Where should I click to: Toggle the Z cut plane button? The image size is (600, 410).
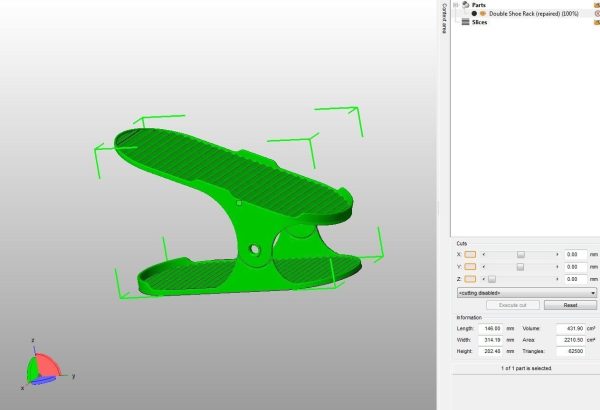470,279
